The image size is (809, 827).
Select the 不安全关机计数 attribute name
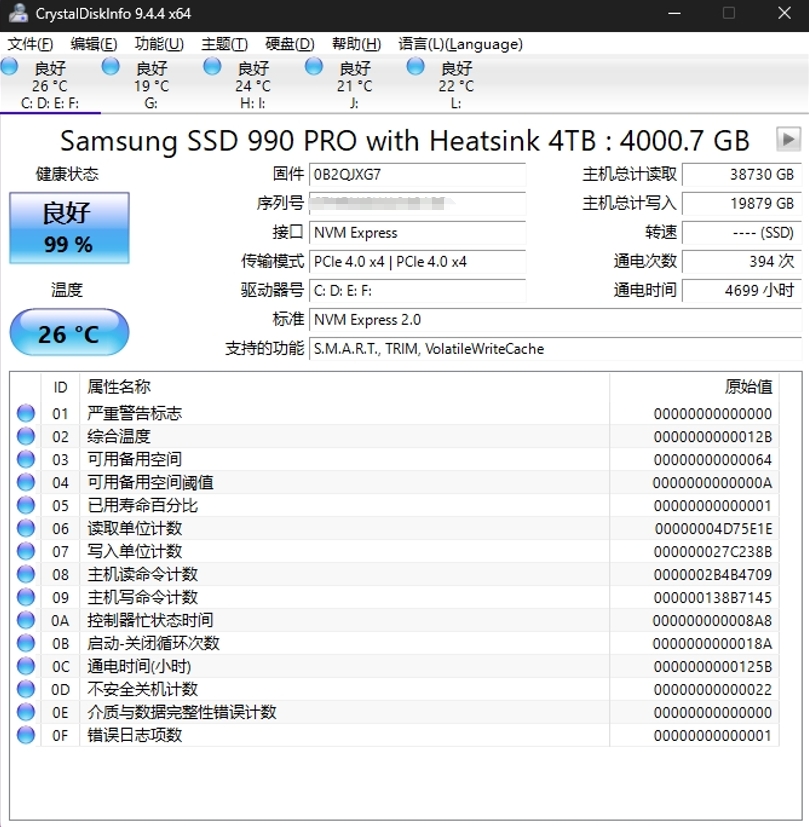[142, 689]
